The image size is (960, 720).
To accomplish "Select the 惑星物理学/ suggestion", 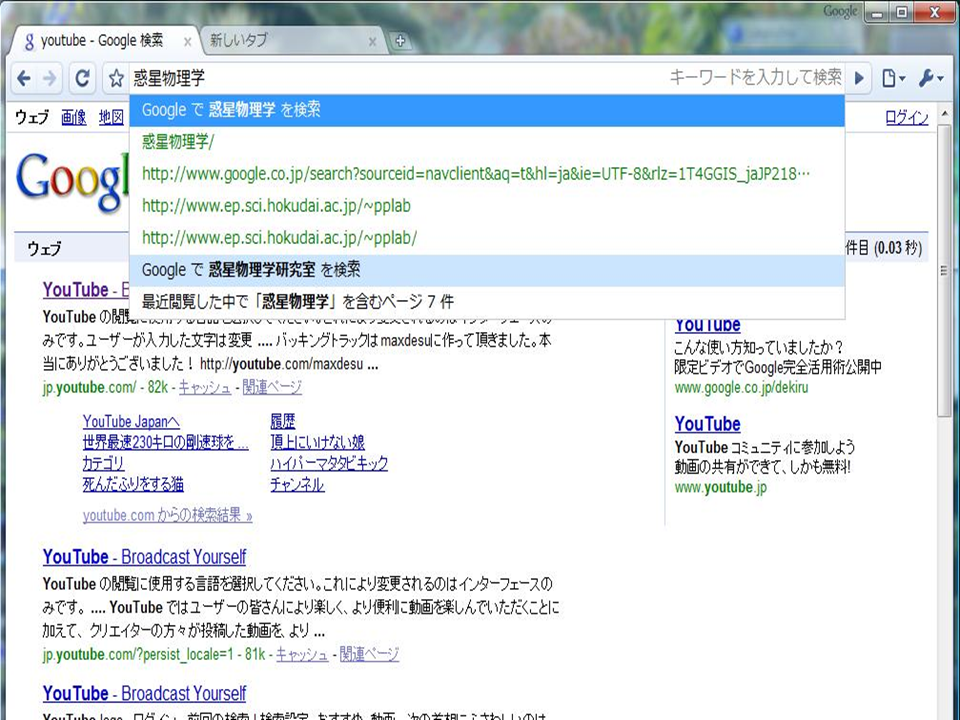I will click(487, 142).
